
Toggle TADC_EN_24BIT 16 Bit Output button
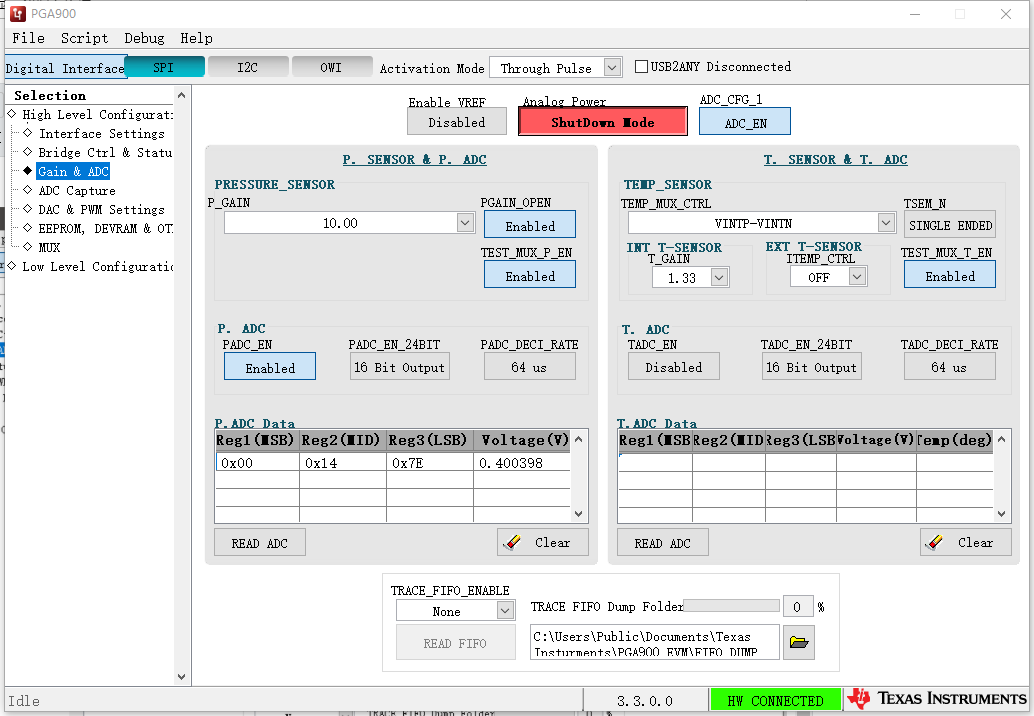pos(811,367)
